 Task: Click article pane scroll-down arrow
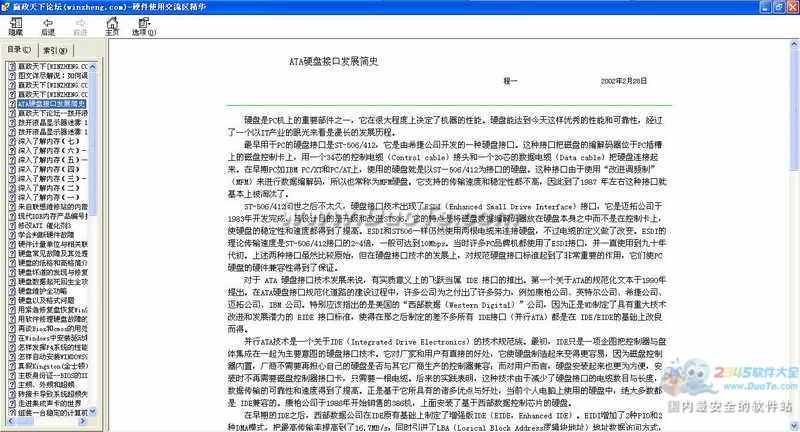point(794,426)
